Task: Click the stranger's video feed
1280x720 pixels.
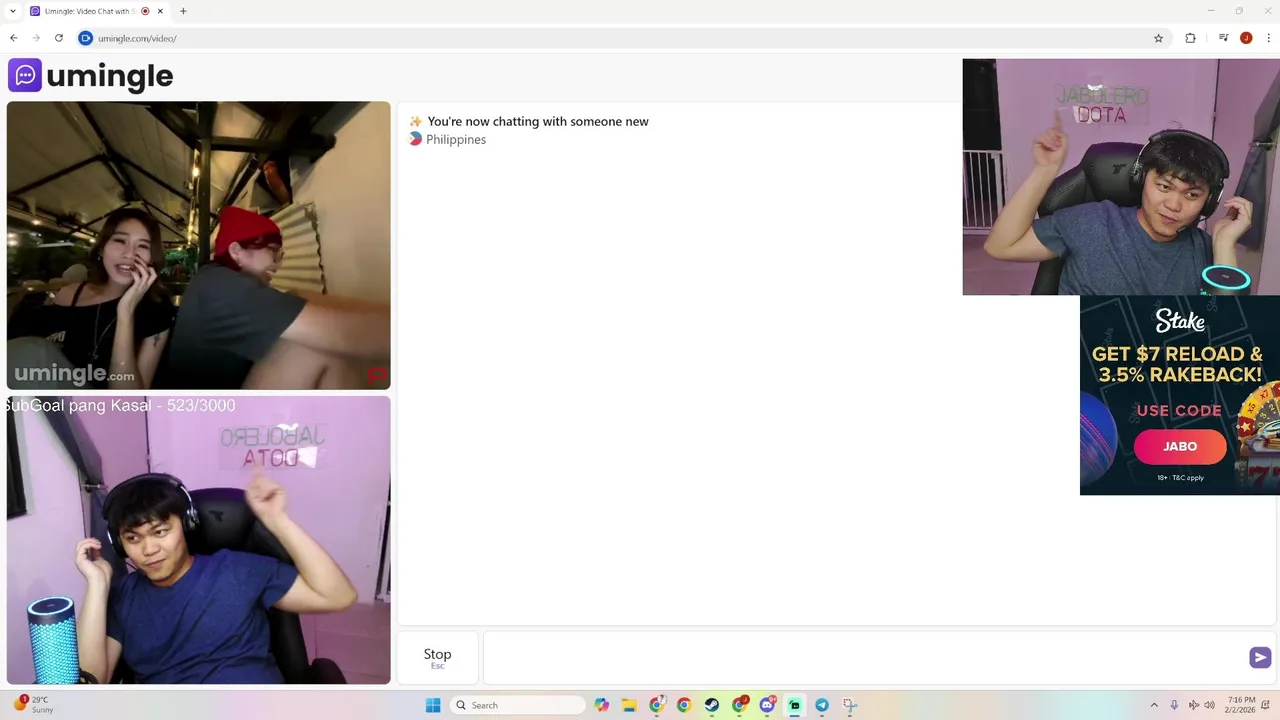Action: 198,245
